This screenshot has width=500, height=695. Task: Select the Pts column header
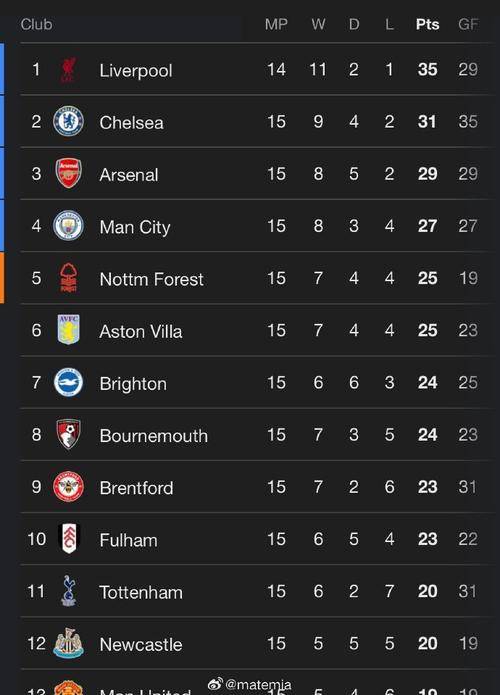coord(427,24)
